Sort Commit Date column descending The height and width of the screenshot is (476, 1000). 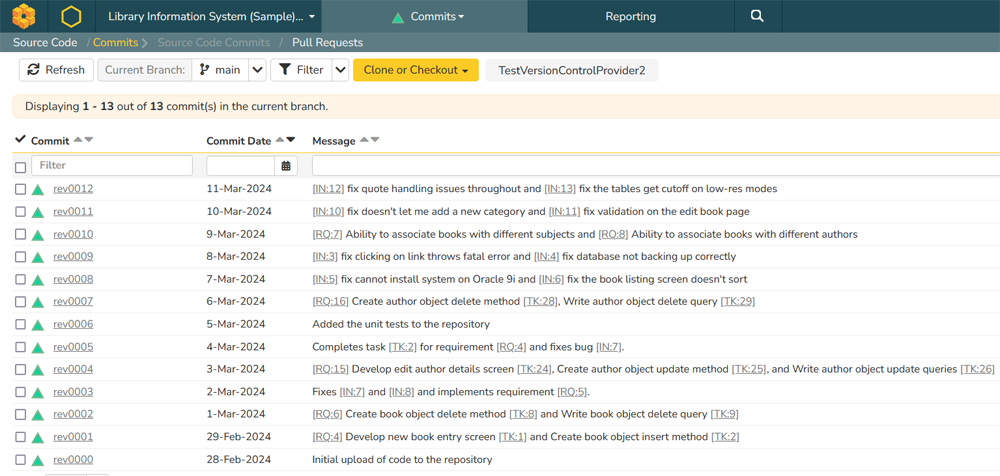[291, 140]
